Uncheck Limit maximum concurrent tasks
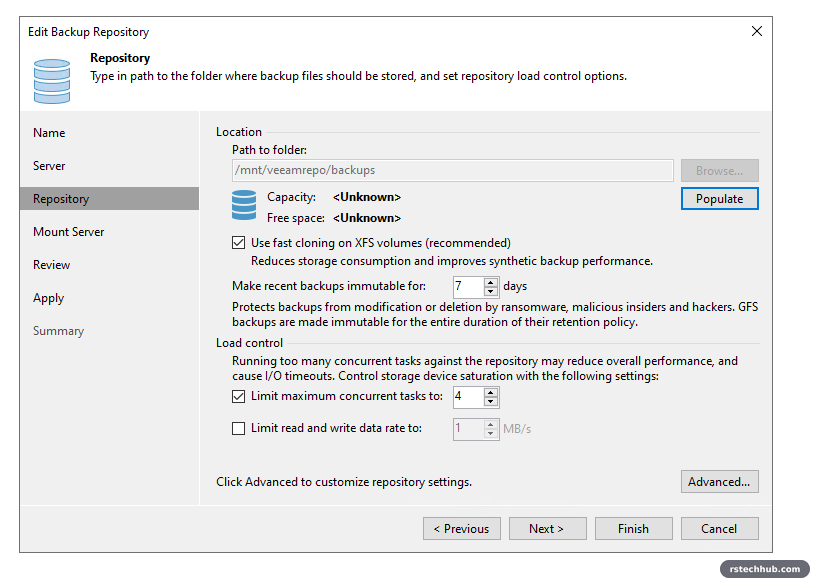 (238, 397)
